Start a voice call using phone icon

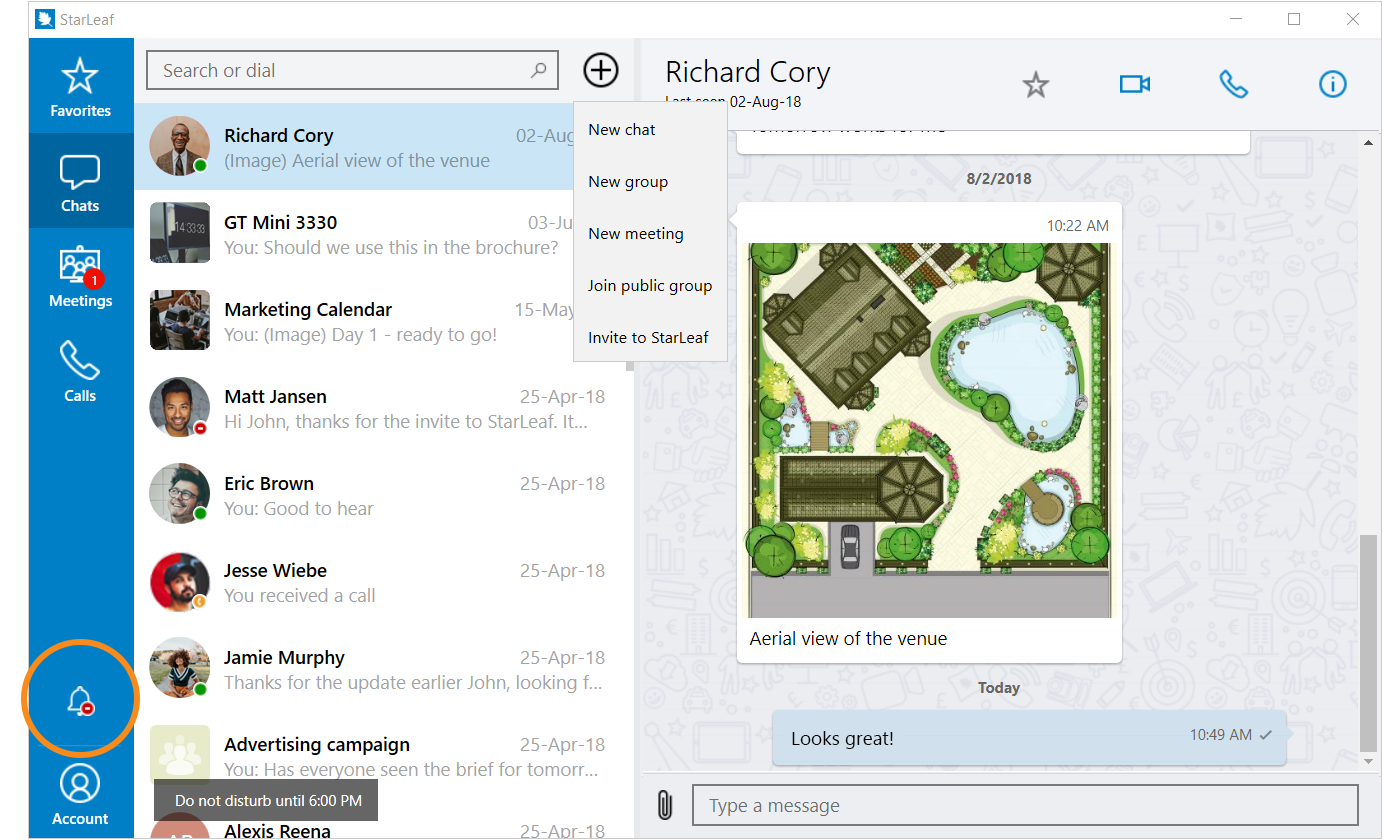(x=1233, y=85)
